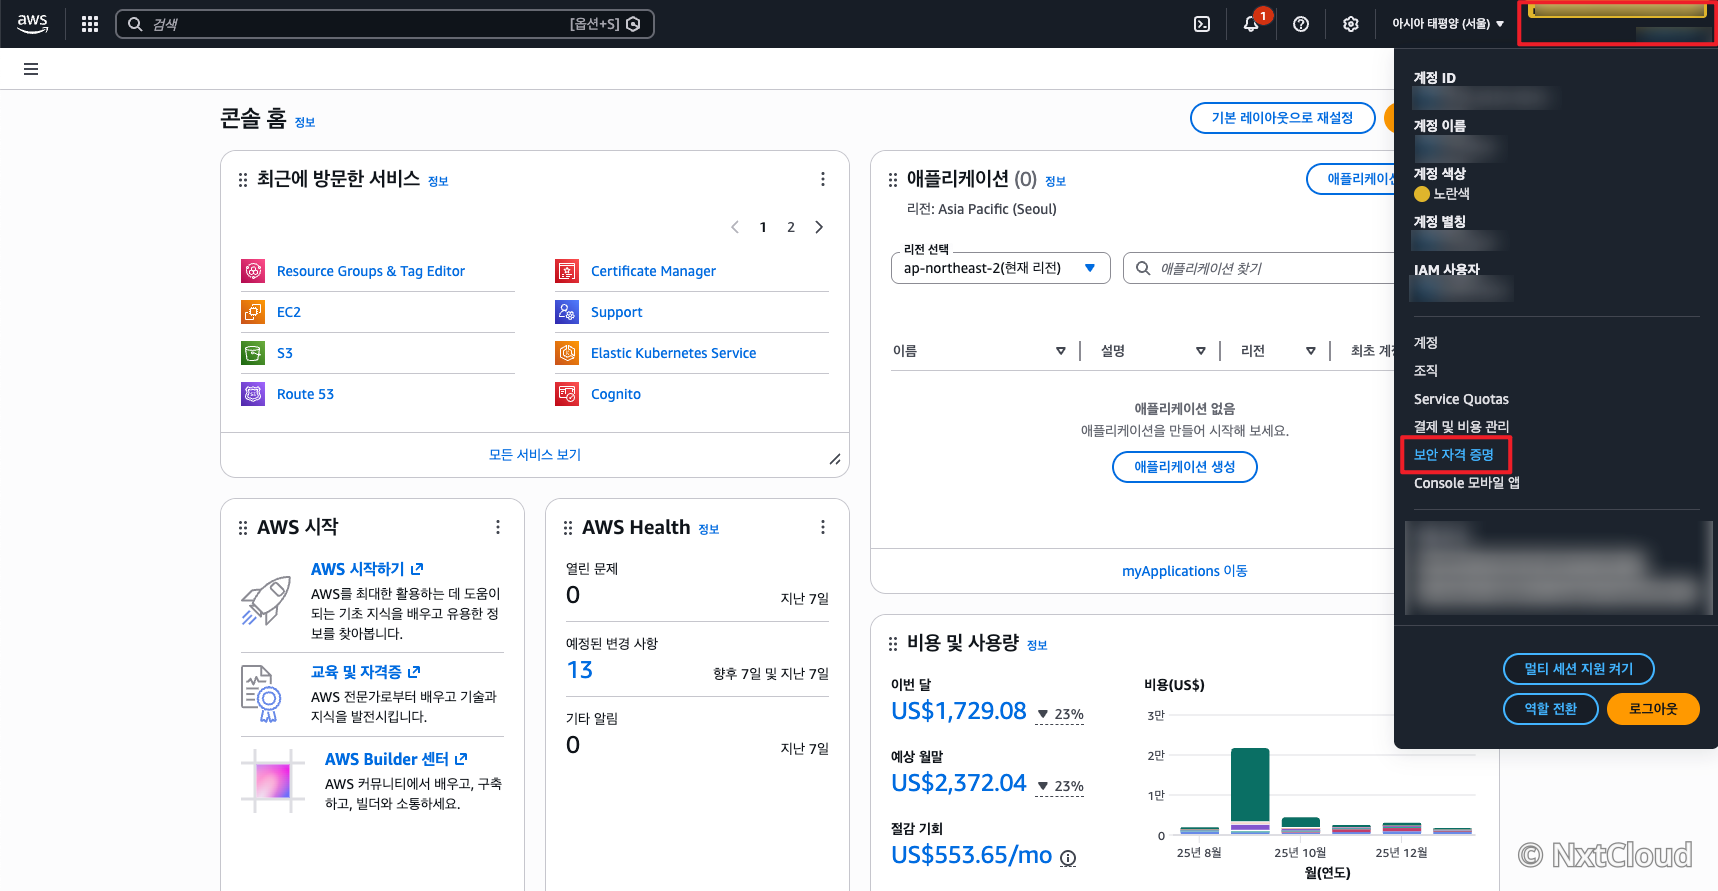Open the region selector 아시아 태평양 (서울)
The image size is (1718, 891).
pyautogui.click(x=1448, y=24)
